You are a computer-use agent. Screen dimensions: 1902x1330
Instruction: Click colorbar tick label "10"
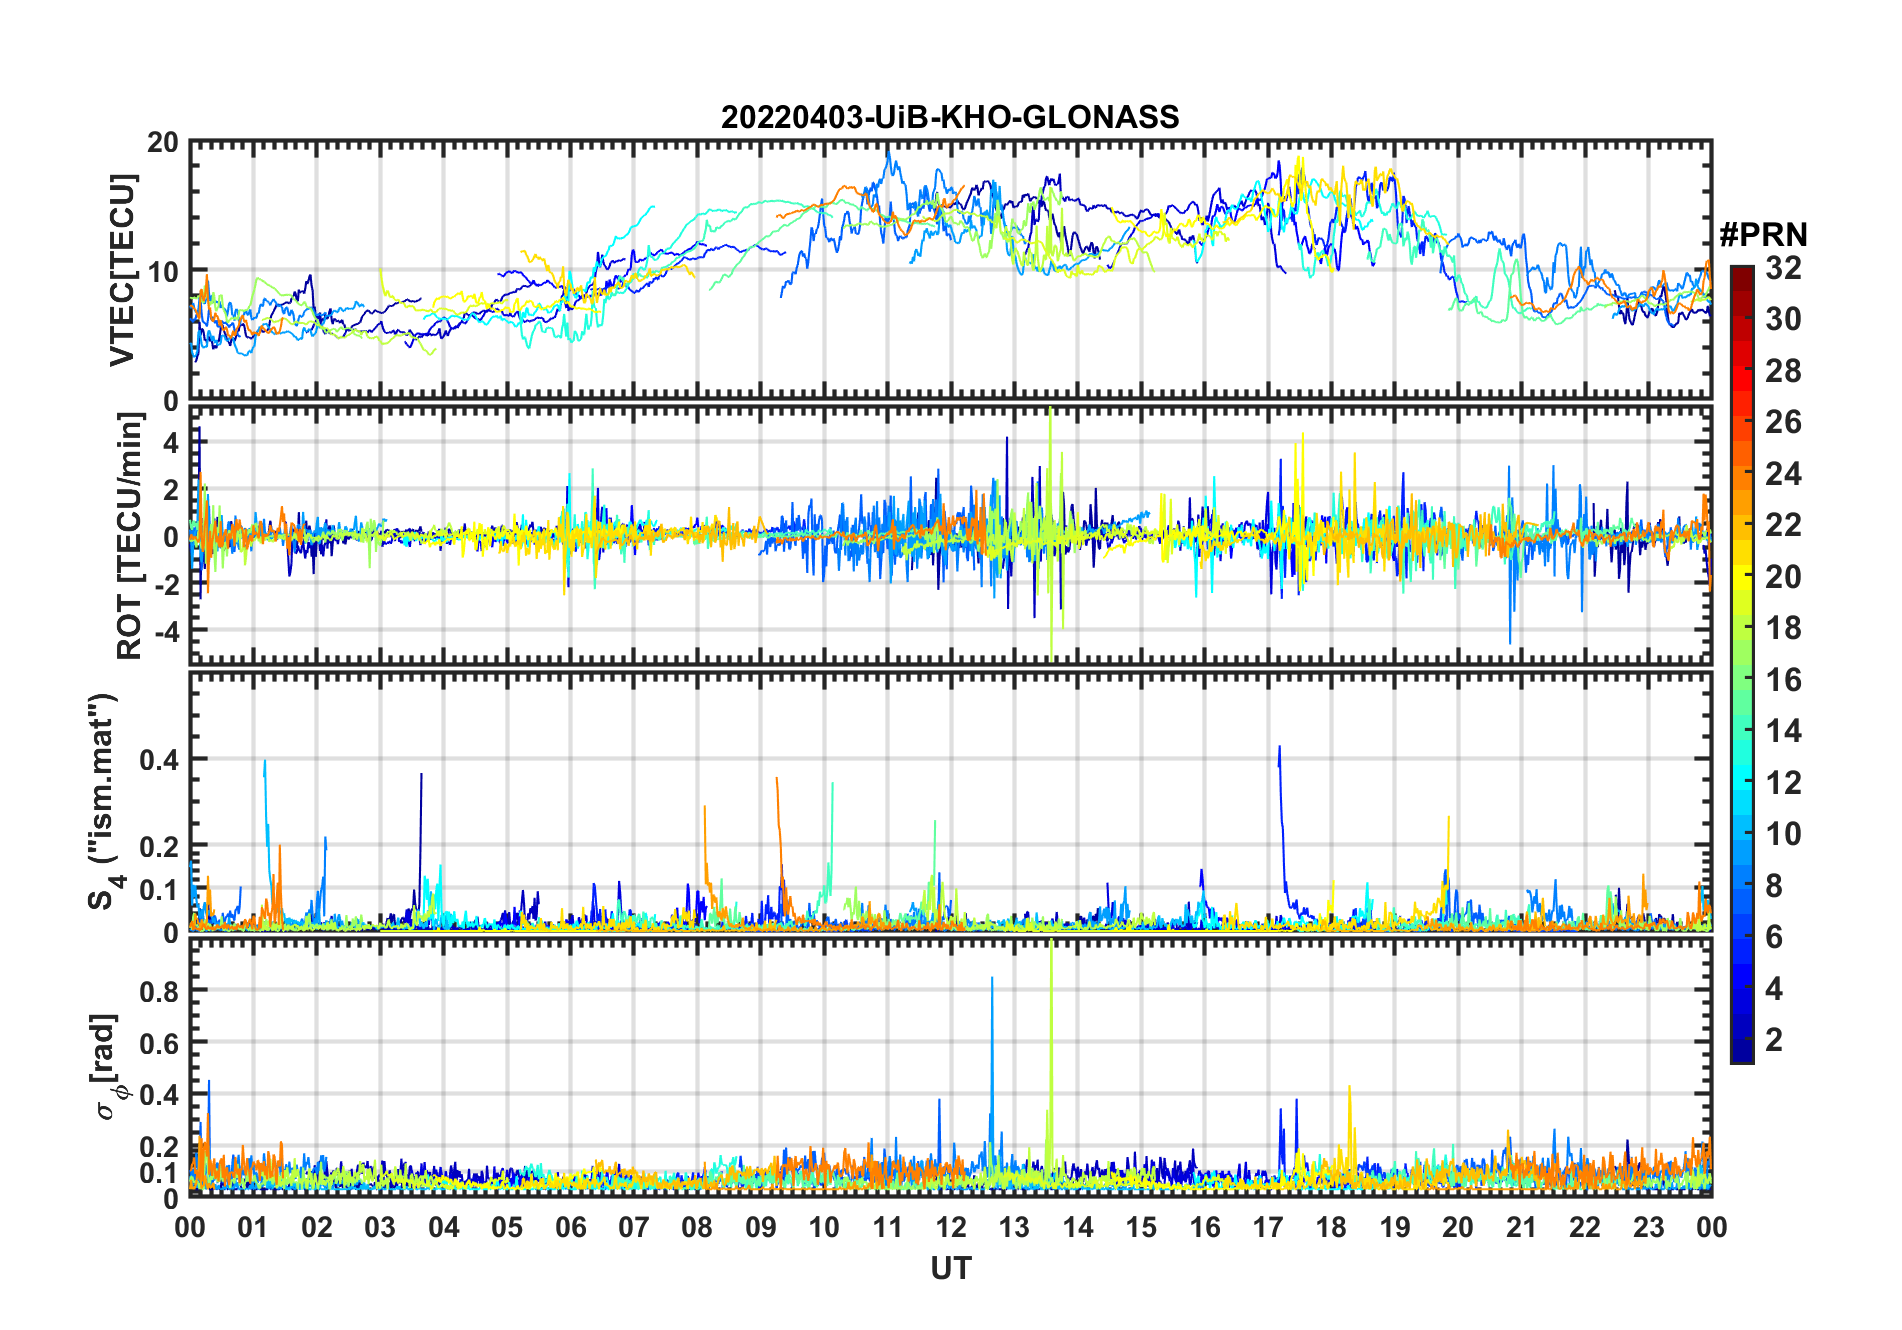point(1784,834)
